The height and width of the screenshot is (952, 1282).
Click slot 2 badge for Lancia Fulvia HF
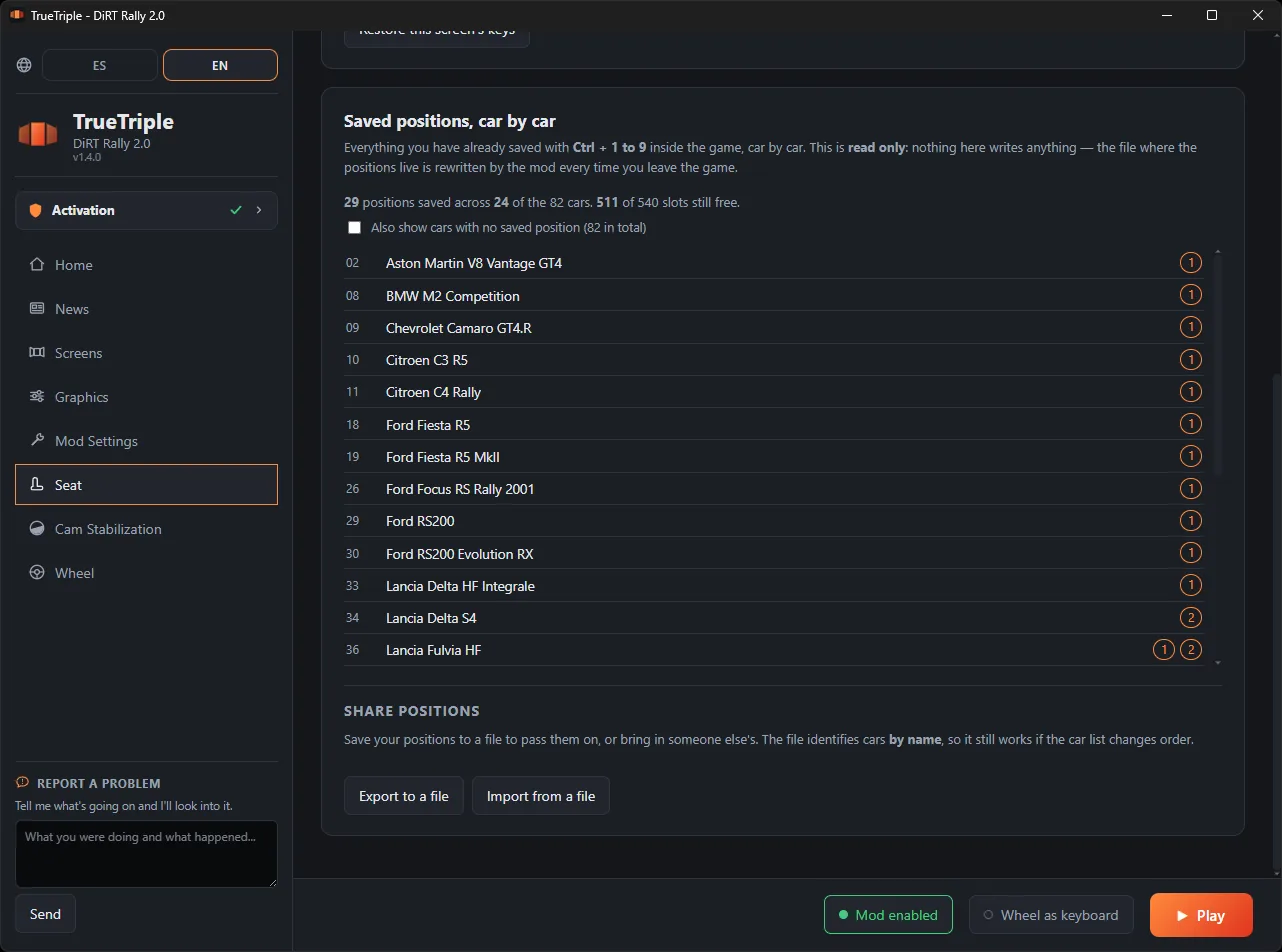[1191, 649]
